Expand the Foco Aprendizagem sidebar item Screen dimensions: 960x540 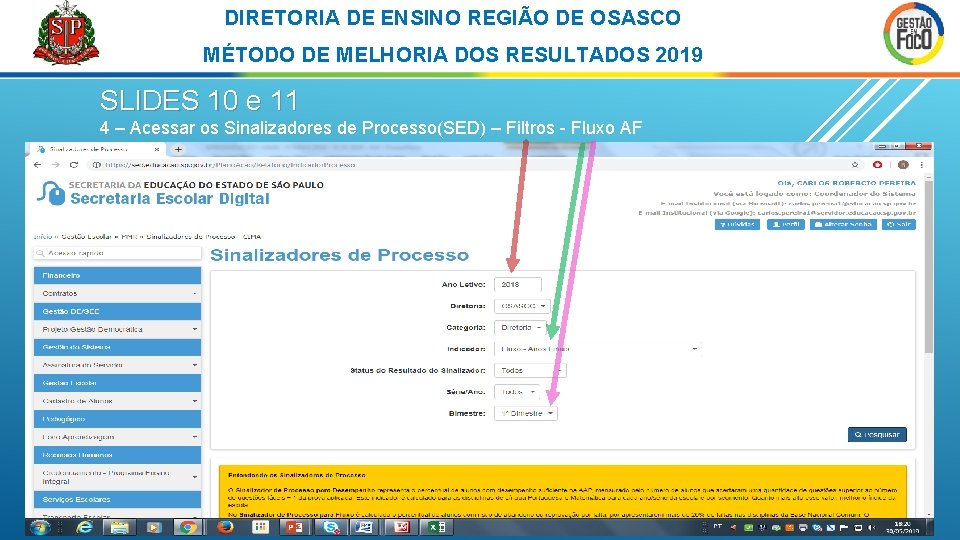tap(117, 437)
